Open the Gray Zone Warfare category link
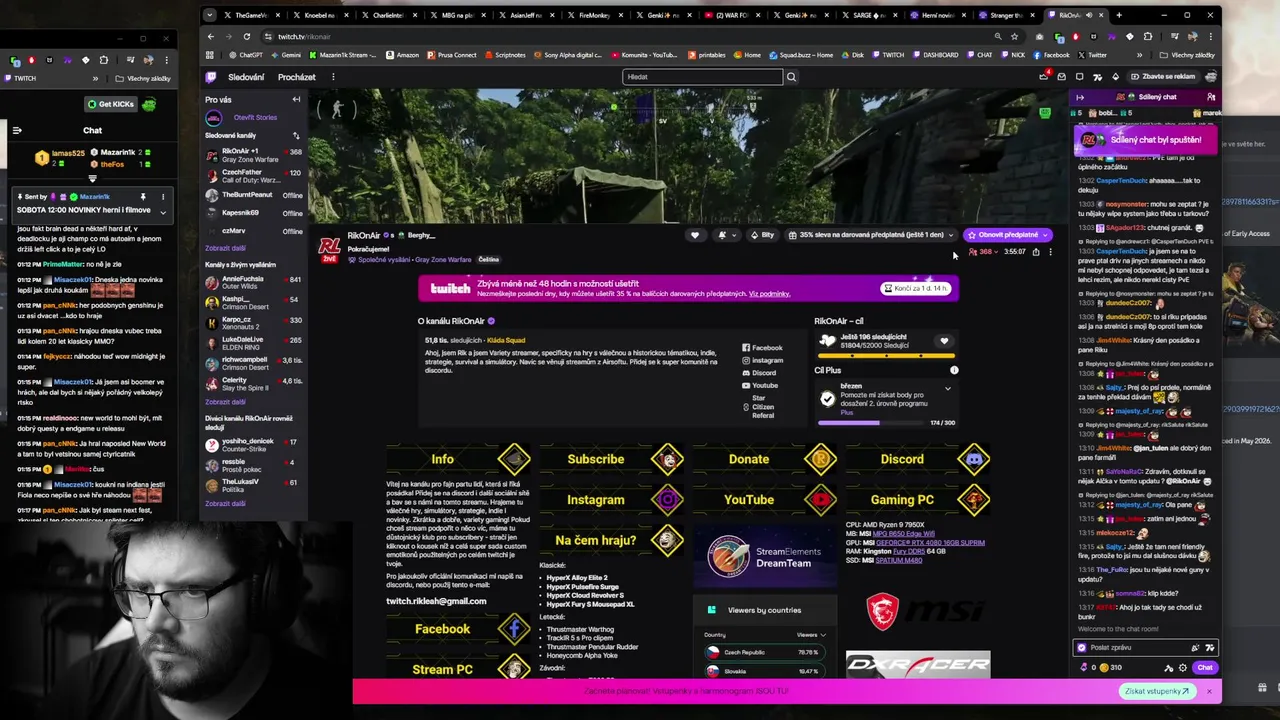 coord(444,260)
